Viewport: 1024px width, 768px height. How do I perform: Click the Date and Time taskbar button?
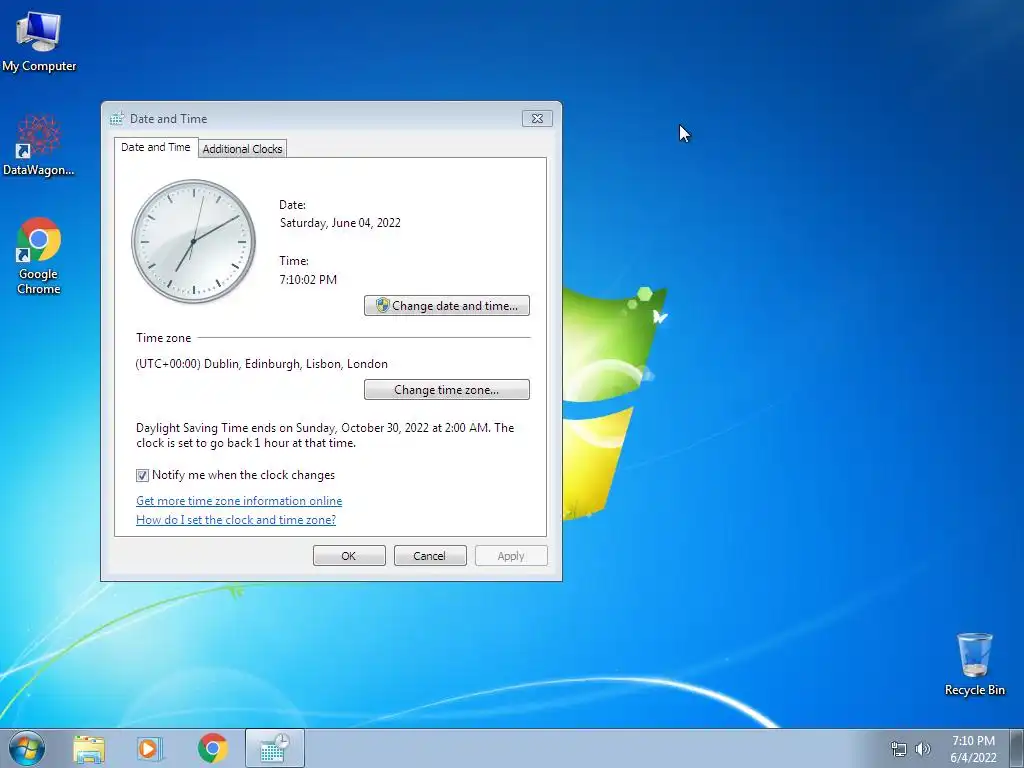[275, 748]
